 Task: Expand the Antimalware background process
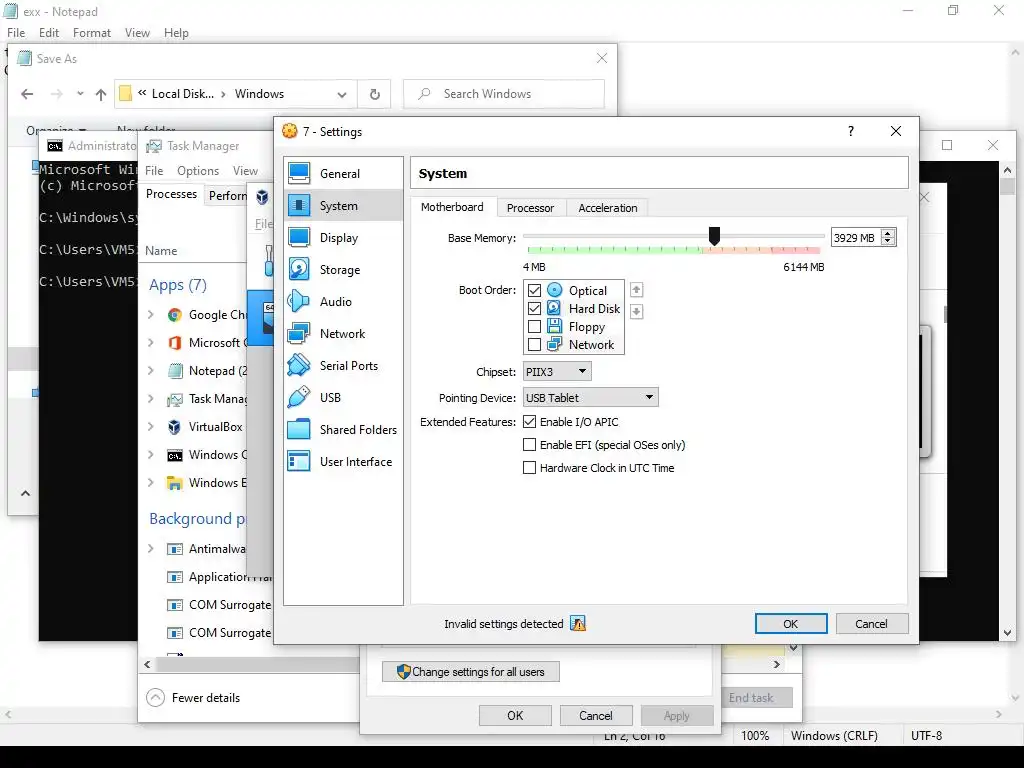click(x=151, y=549)
